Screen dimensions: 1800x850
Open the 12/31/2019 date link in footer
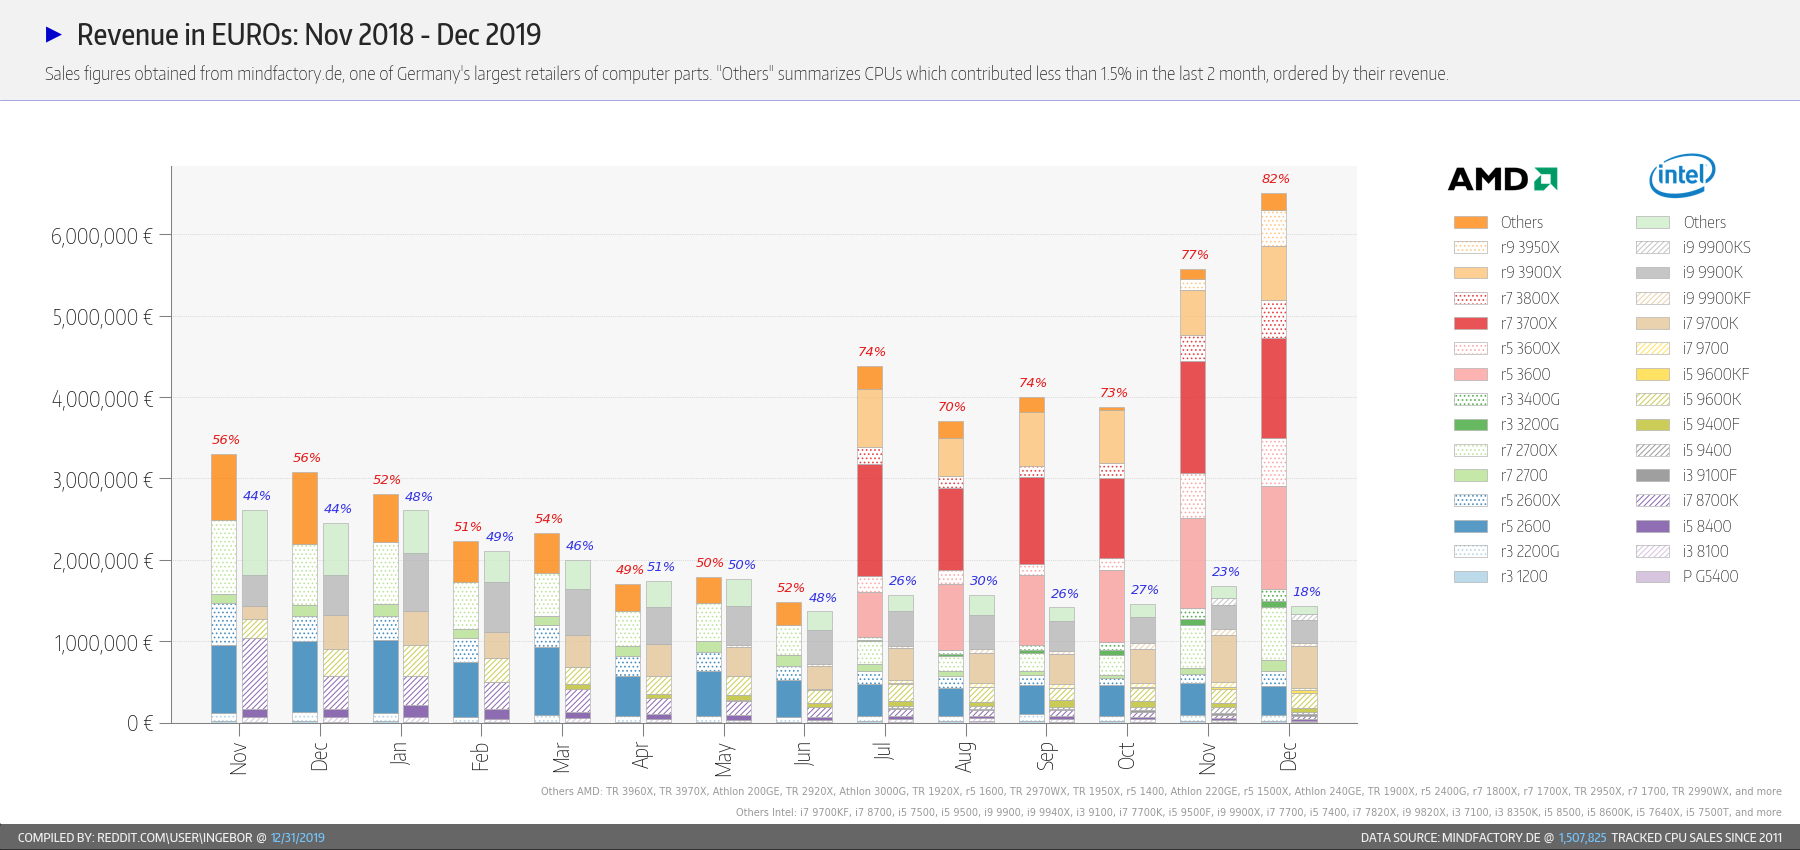coord(297,838)
